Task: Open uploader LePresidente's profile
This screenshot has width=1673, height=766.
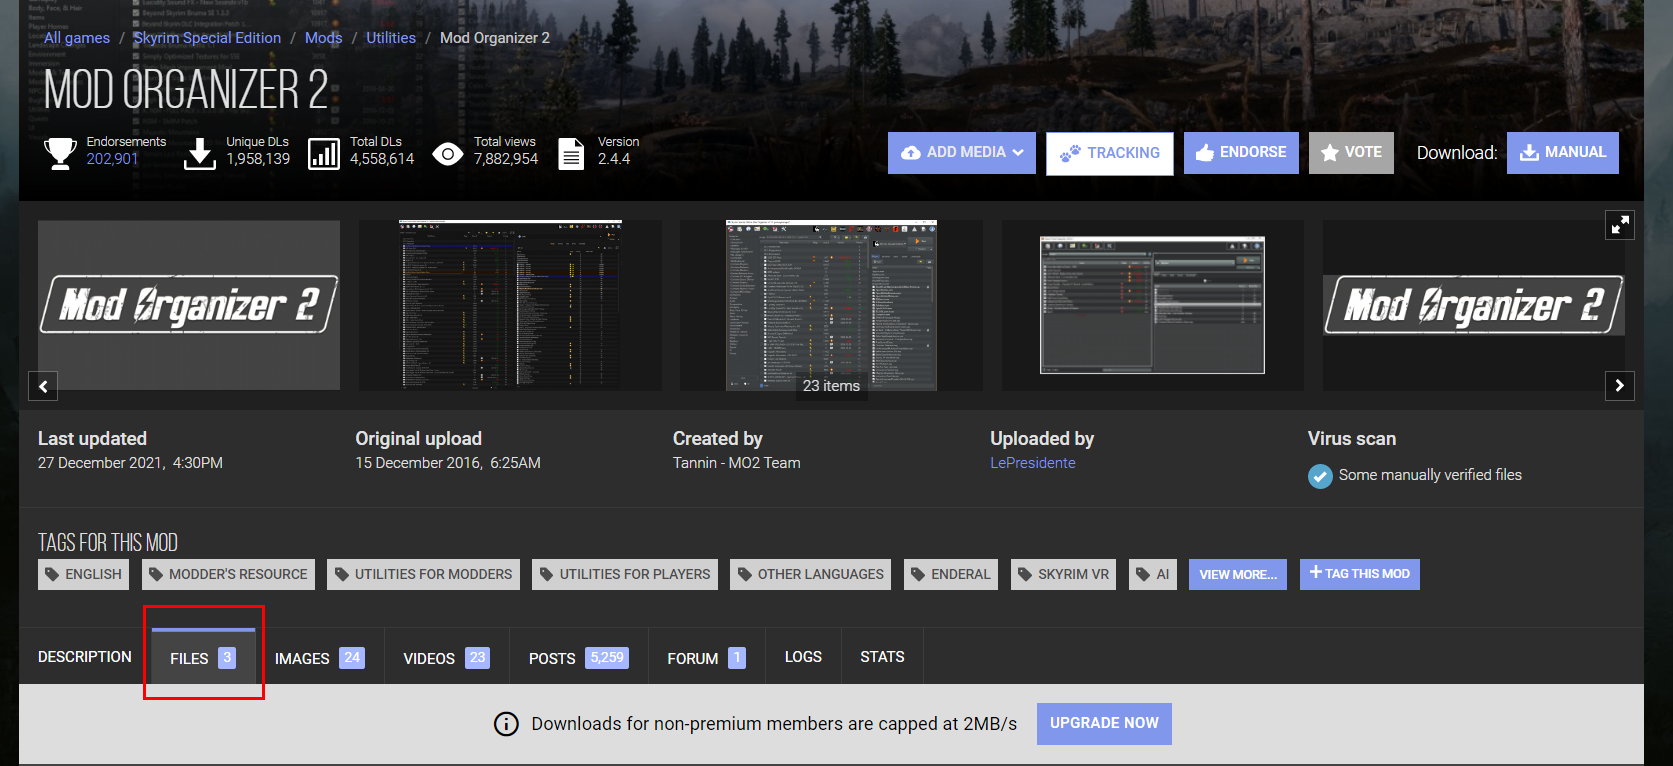Action: (1033, 463)
